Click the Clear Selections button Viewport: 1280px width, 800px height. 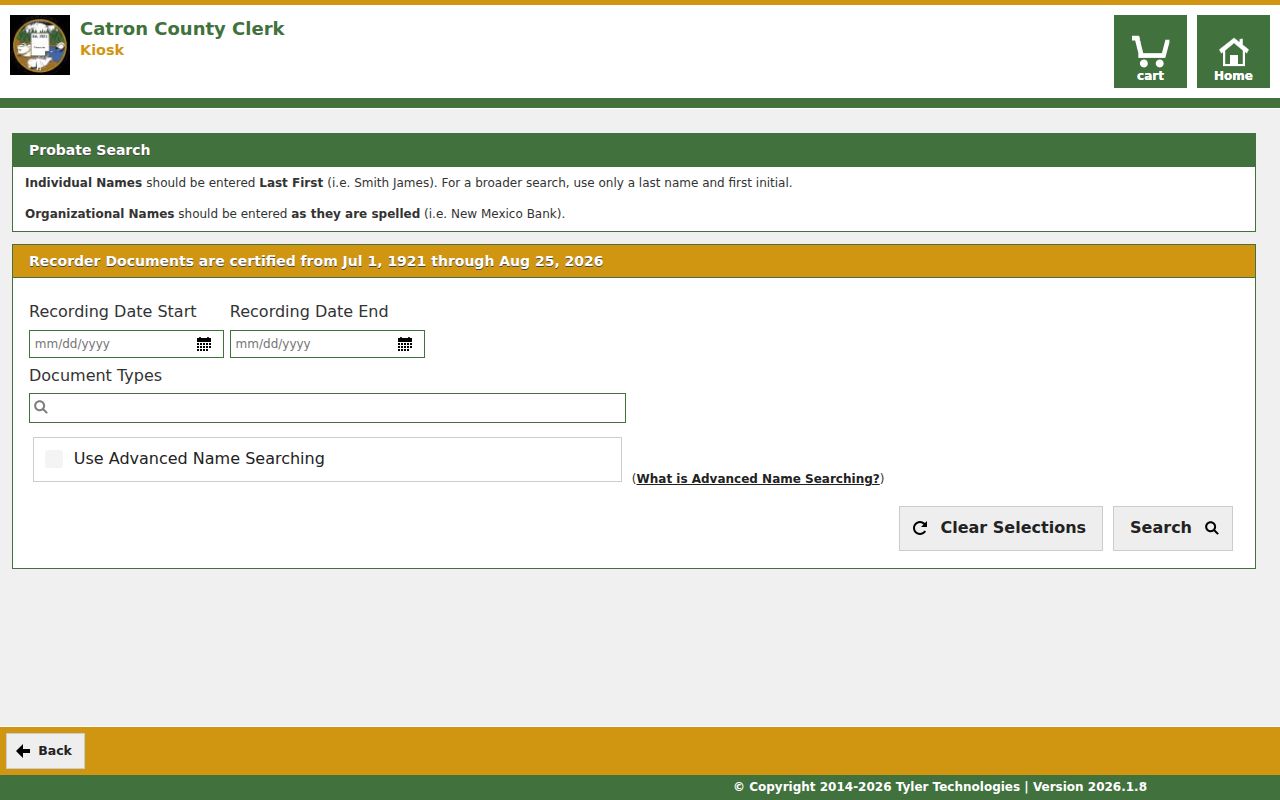click(1001, 528)
